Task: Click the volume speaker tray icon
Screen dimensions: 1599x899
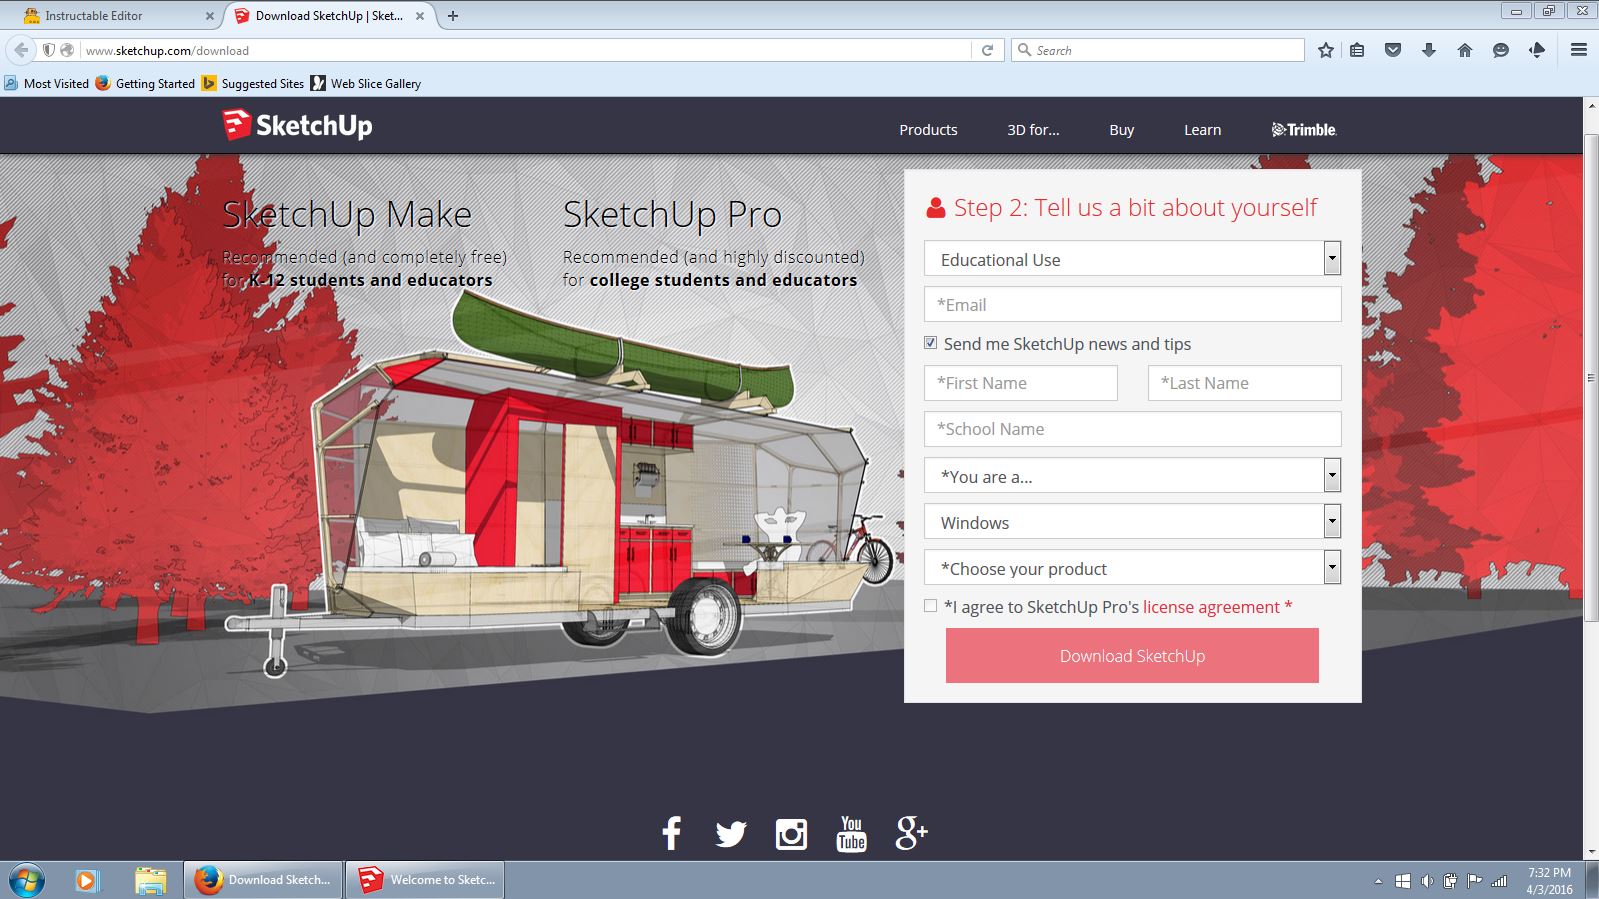Action: (x=1426, y=881)
